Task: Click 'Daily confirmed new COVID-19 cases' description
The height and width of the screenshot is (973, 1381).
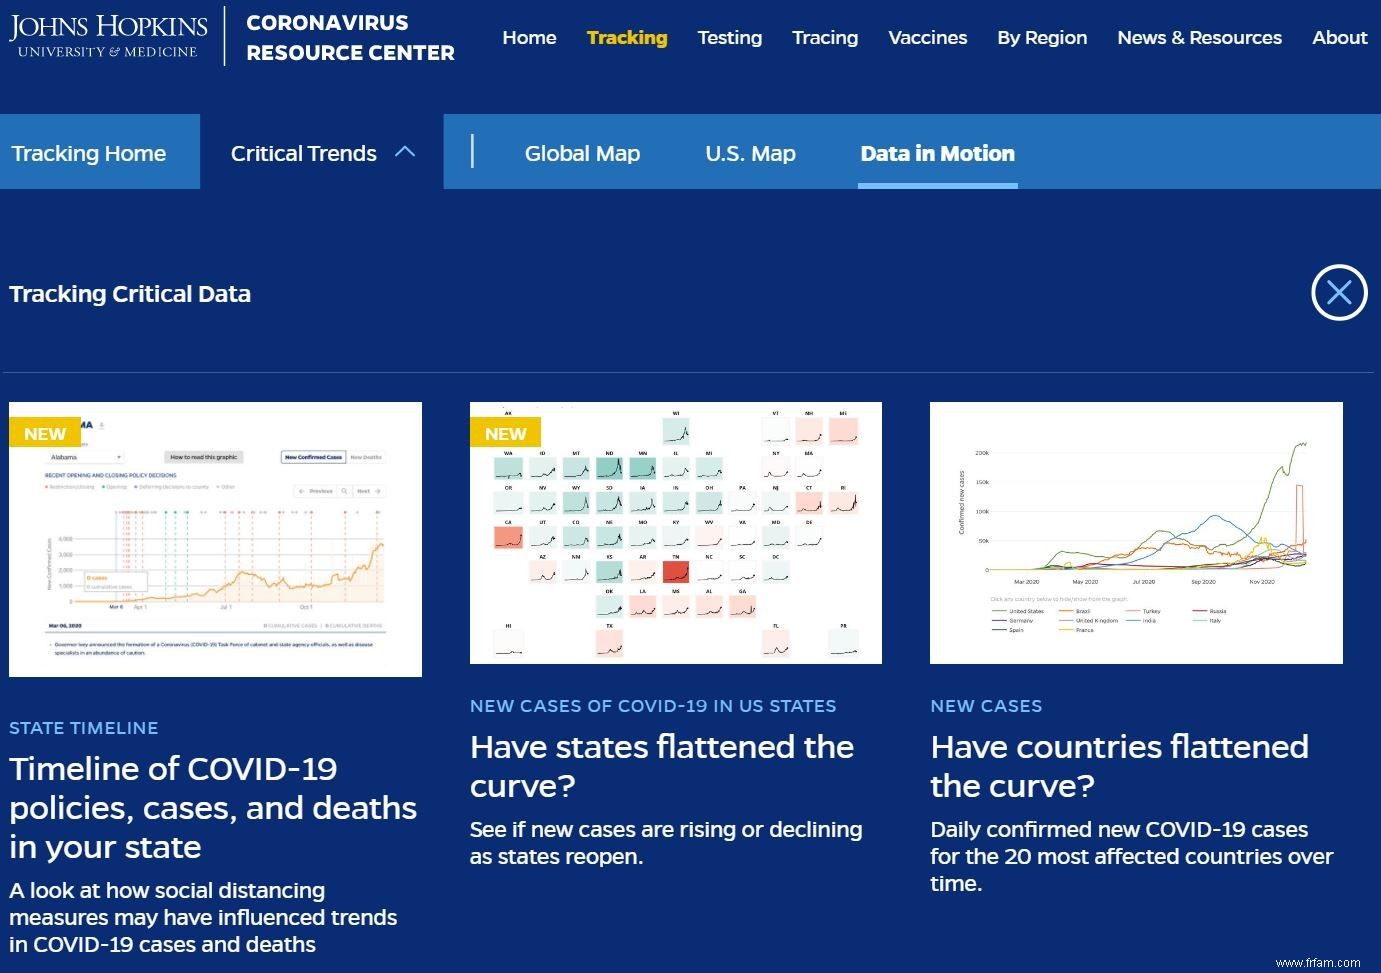Action: pos(1132,856)
